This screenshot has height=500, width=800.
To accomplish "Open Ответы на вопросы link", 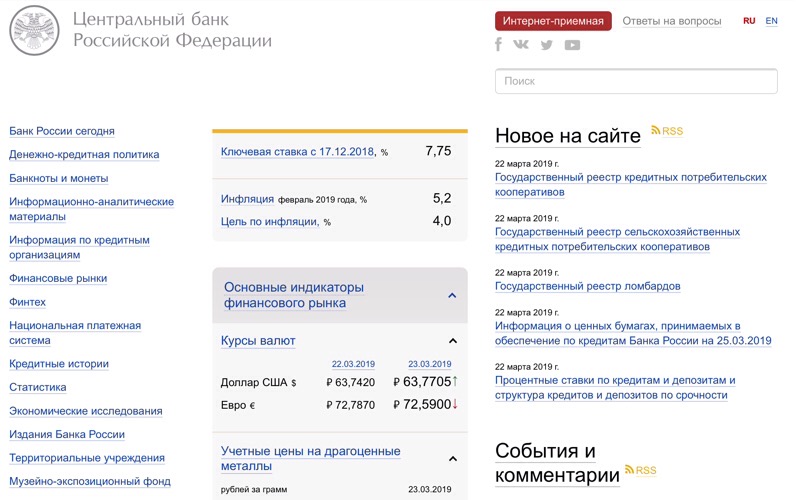I will tap(671, 21).
